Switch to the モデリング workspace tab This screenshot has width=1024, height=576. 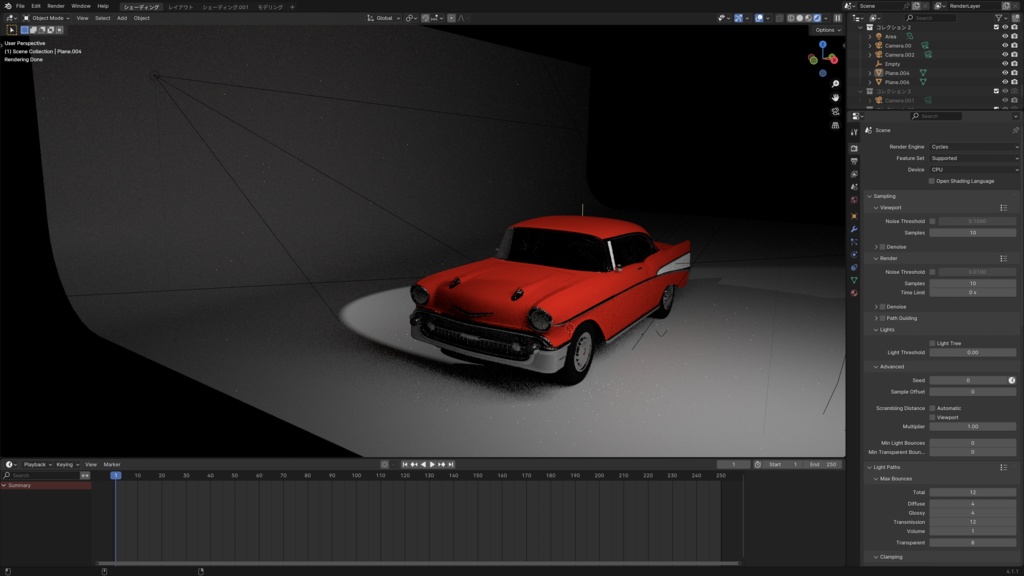coord(270,6)
